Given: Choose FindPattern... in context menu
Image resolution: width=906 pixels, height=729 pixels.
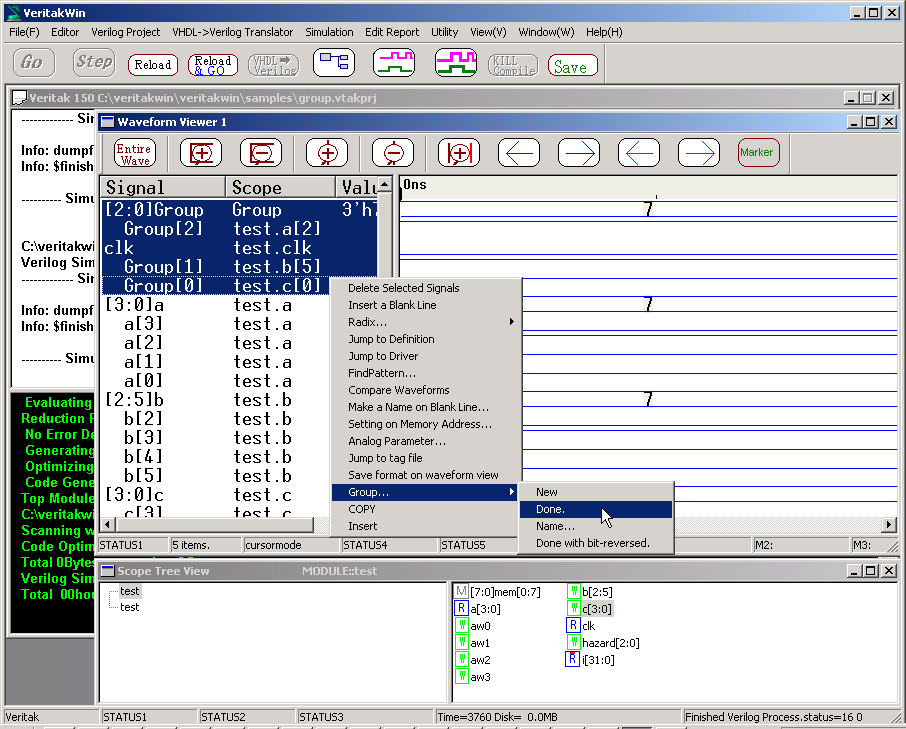Looking at the screenshot, I should [x=425, y=373].
